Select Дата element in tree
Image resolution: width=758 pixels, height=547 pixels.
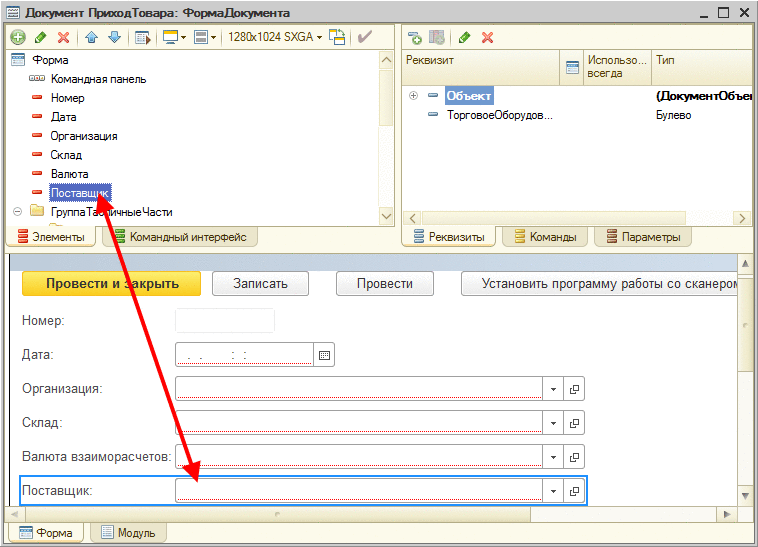63,117
